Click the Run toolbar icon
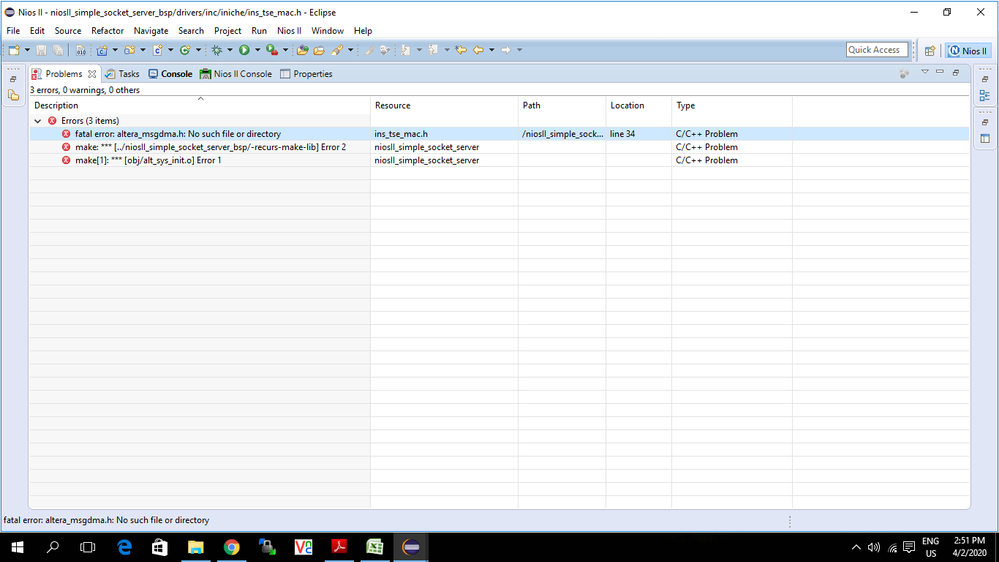Screen dimensions: 999x562 [x=243, y=50]
